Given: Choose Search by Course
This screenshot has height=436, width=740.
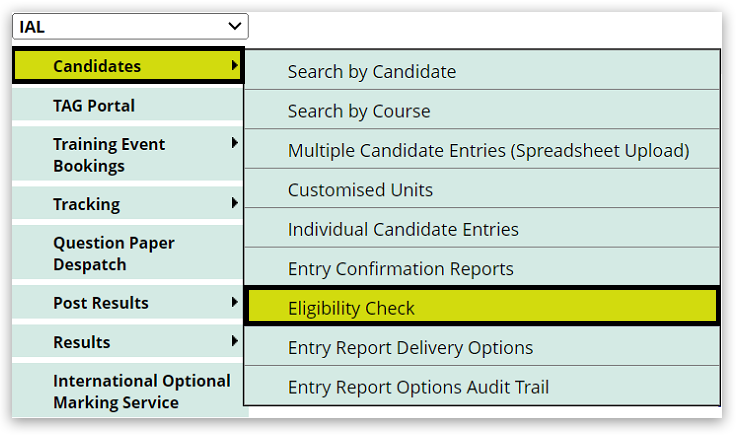Looking at the screenshot, I should (x=359, y=111).
